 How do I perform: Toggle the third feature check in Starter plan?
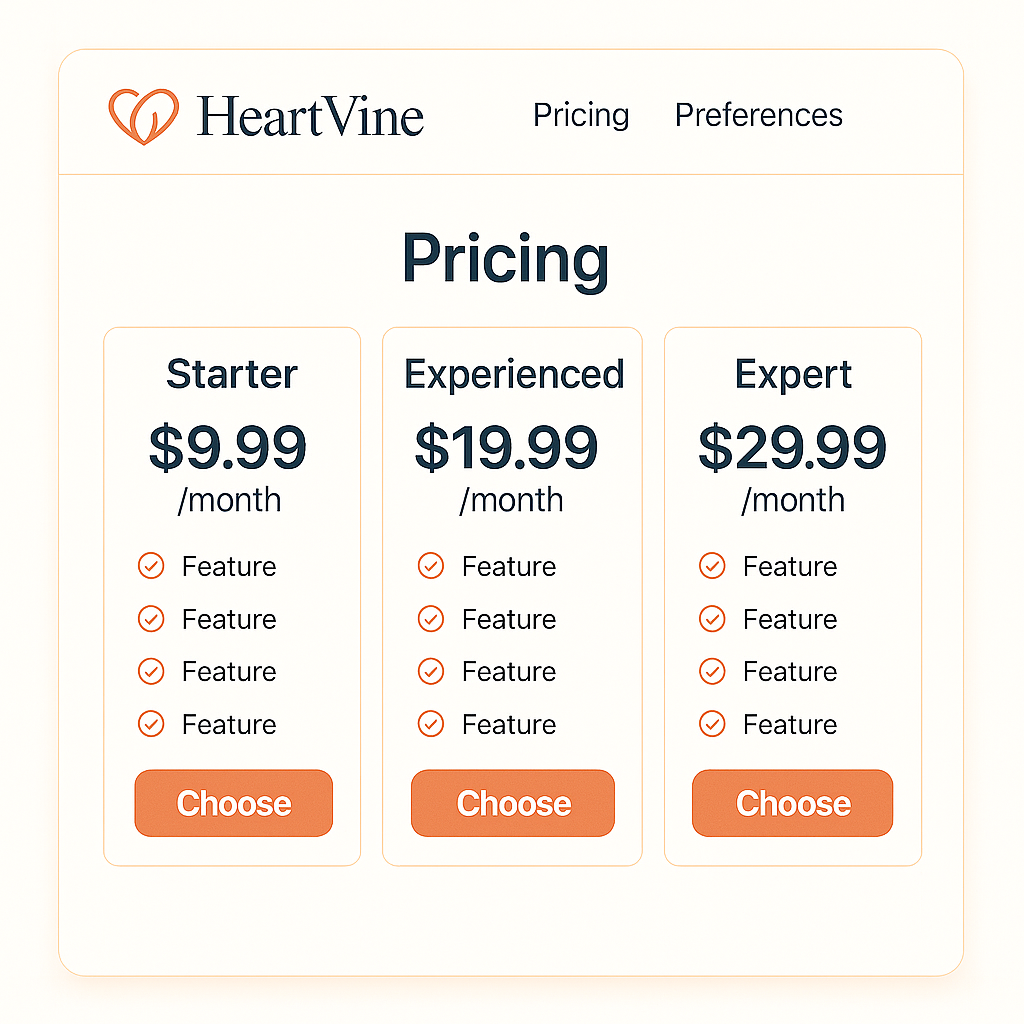pos(151,671)
